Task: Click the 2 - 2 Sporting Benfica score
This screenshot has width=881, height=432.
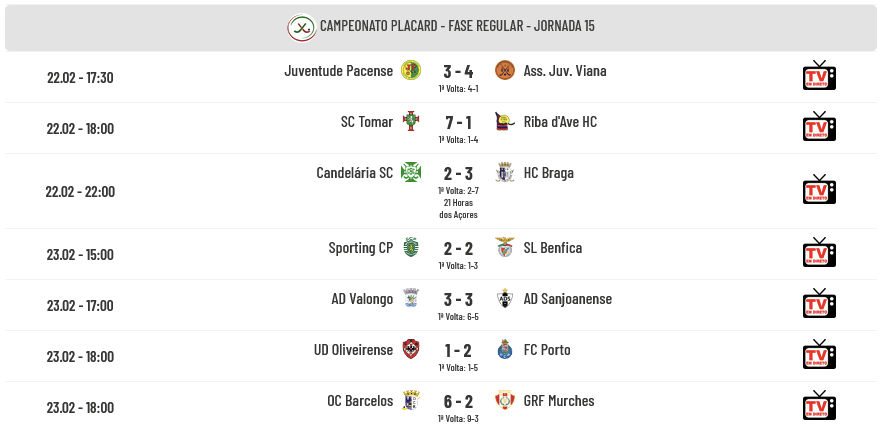Action: pos(458,248)
